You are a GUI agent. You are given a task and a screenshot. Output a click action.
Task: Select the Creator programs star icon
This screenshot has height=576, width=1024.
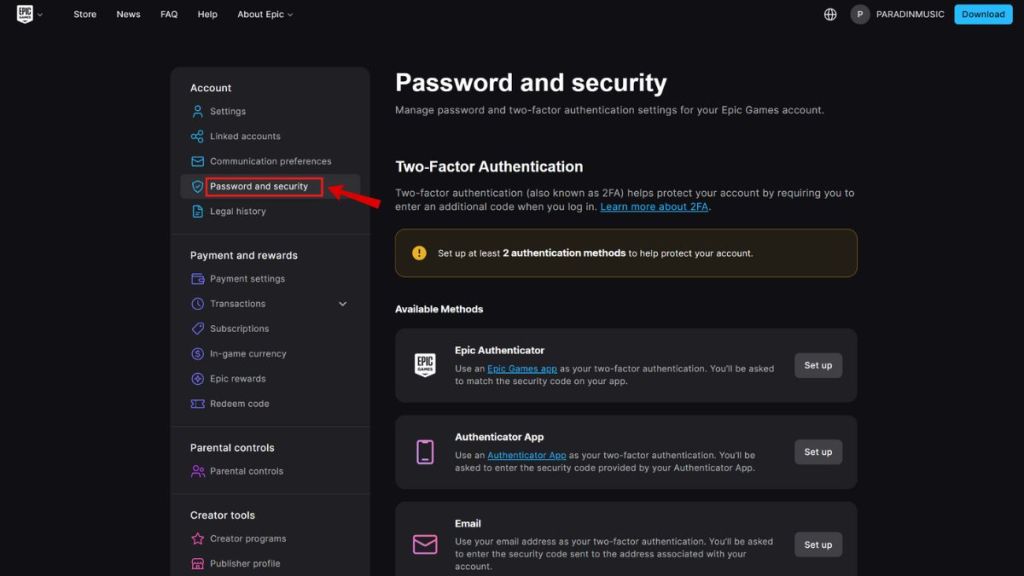coord(196,538)
